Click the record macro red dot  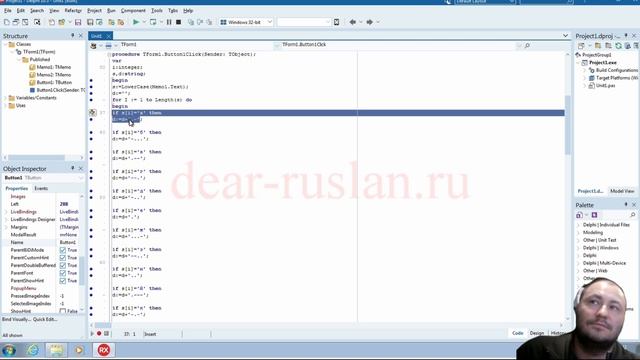coord(99,333)
